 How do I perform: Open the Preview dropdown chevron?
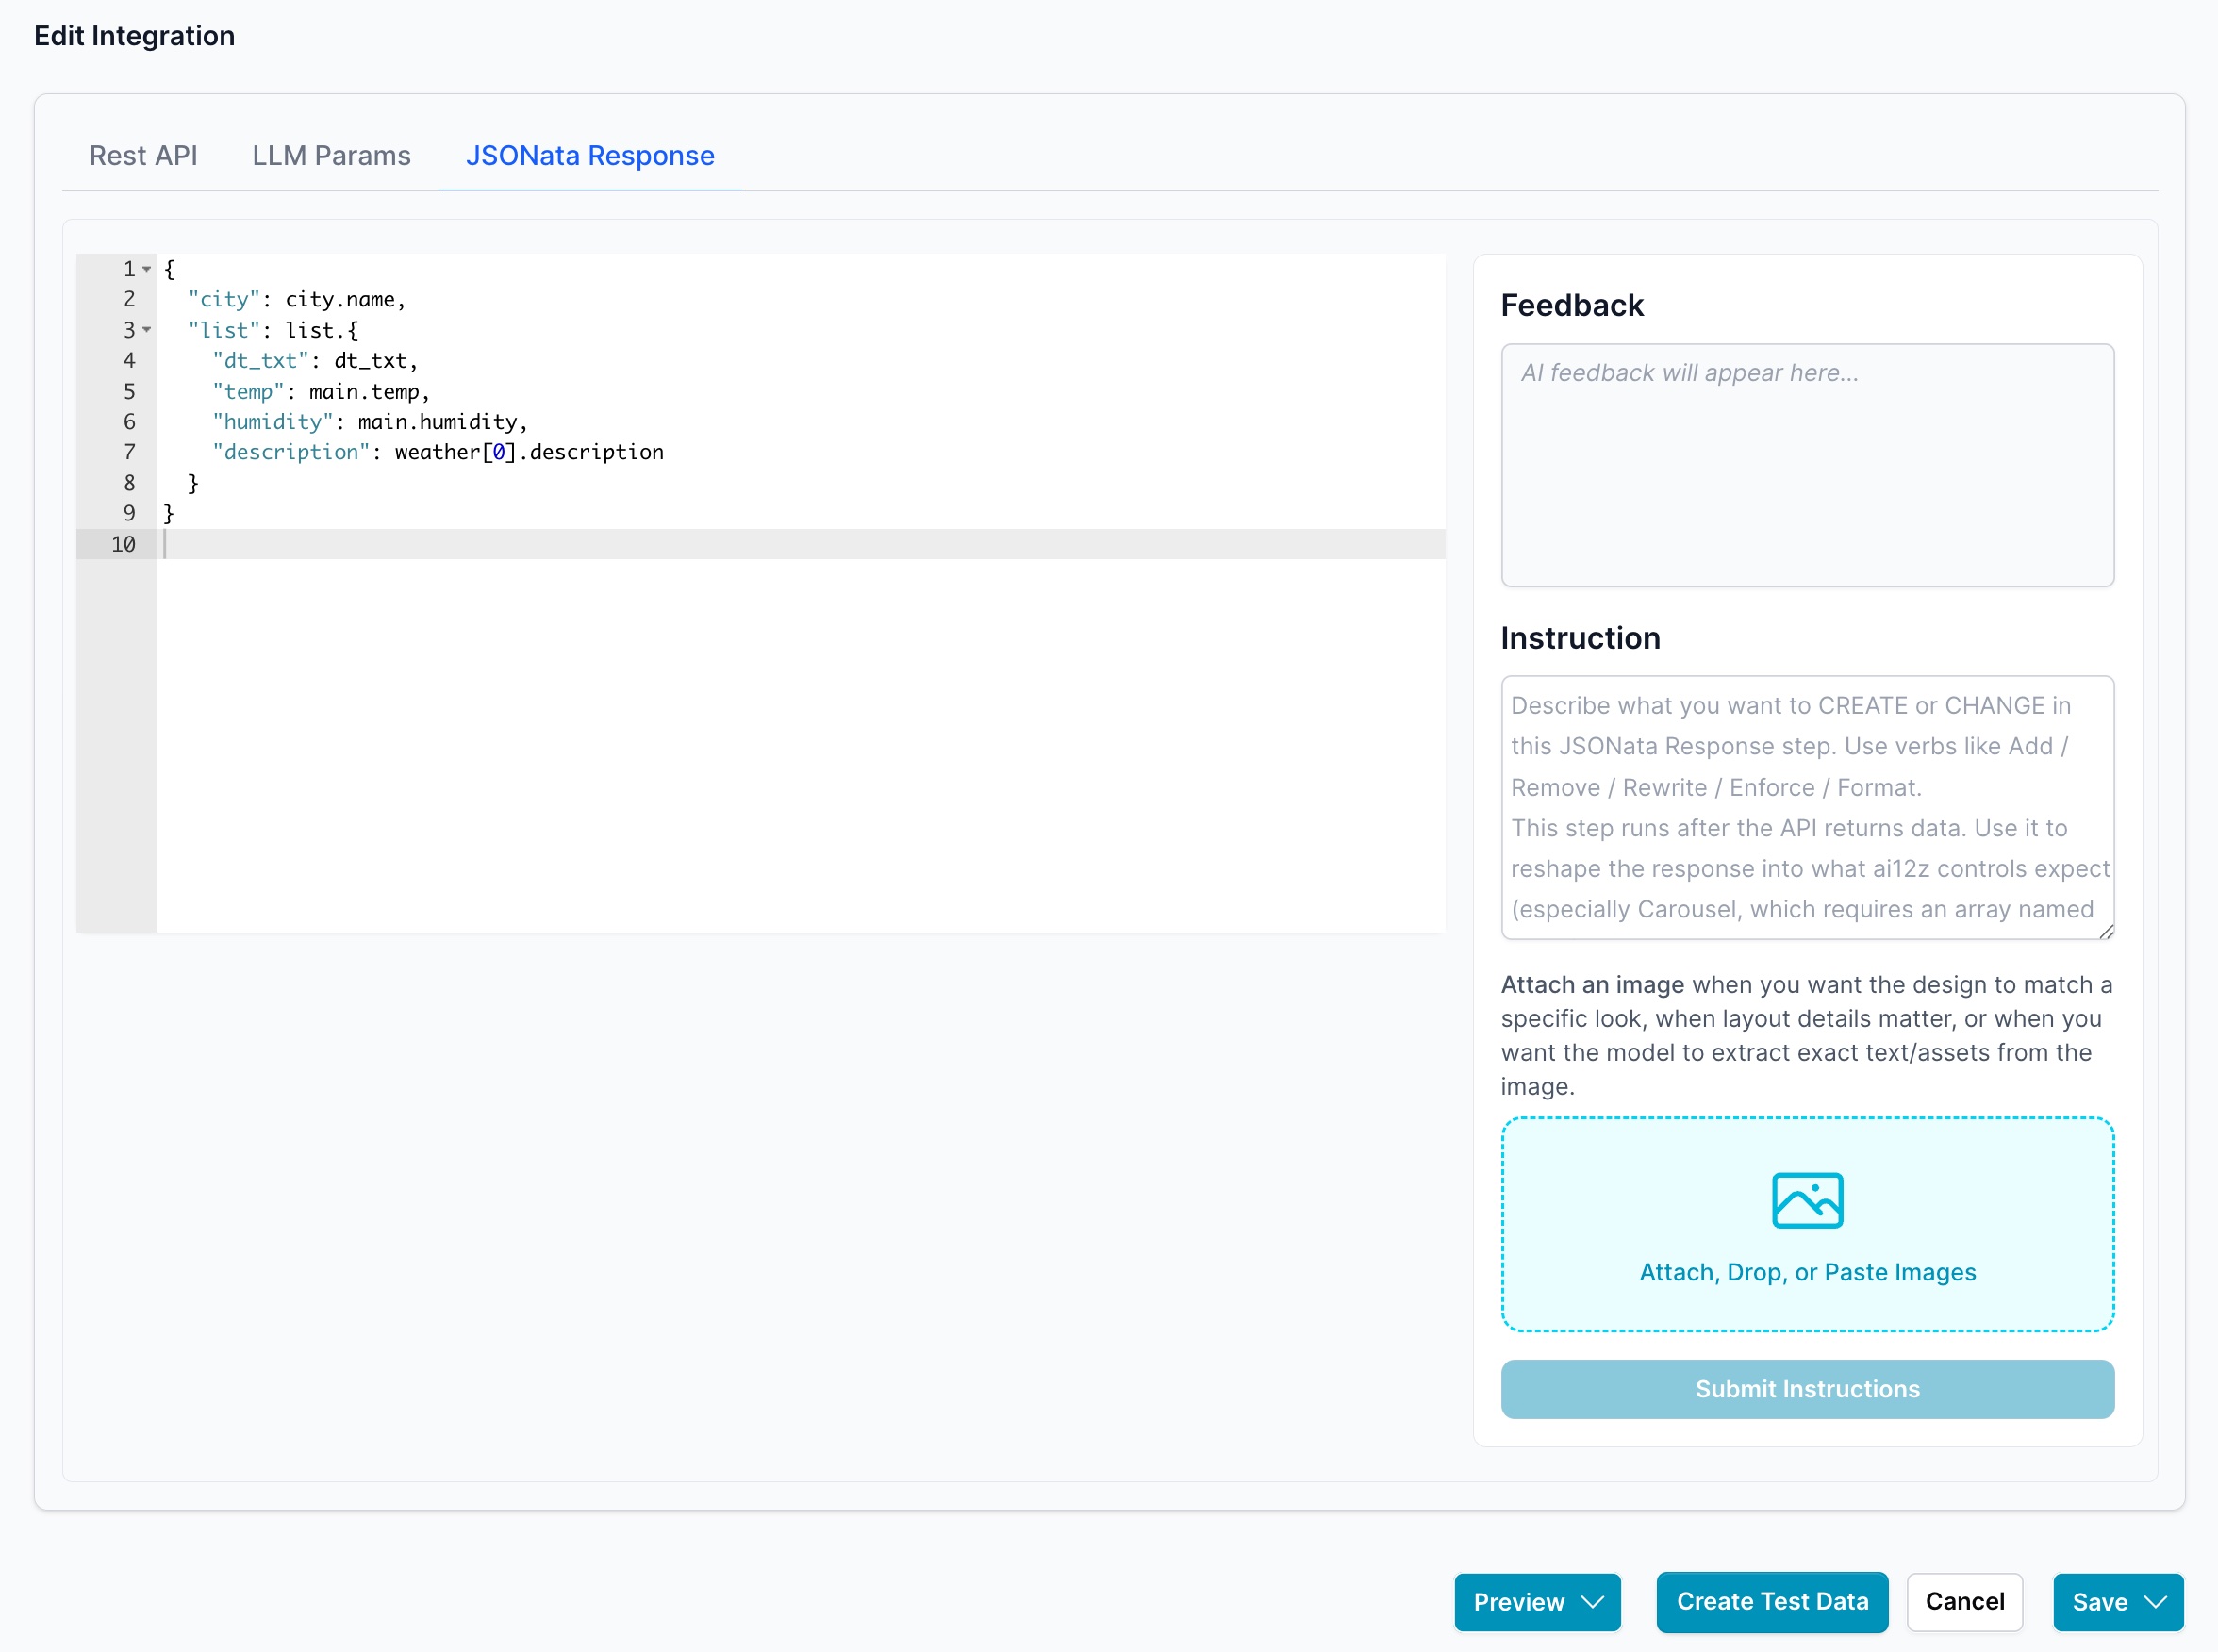point(1593,1602)
